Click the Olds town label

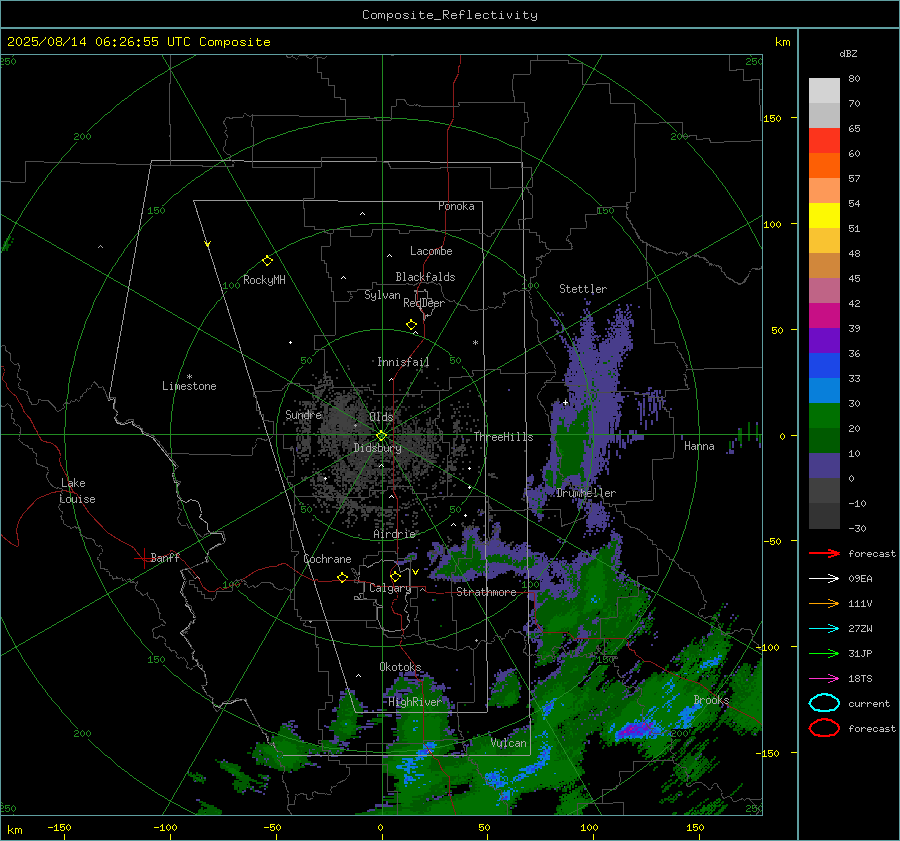click(x=381, y=417)
